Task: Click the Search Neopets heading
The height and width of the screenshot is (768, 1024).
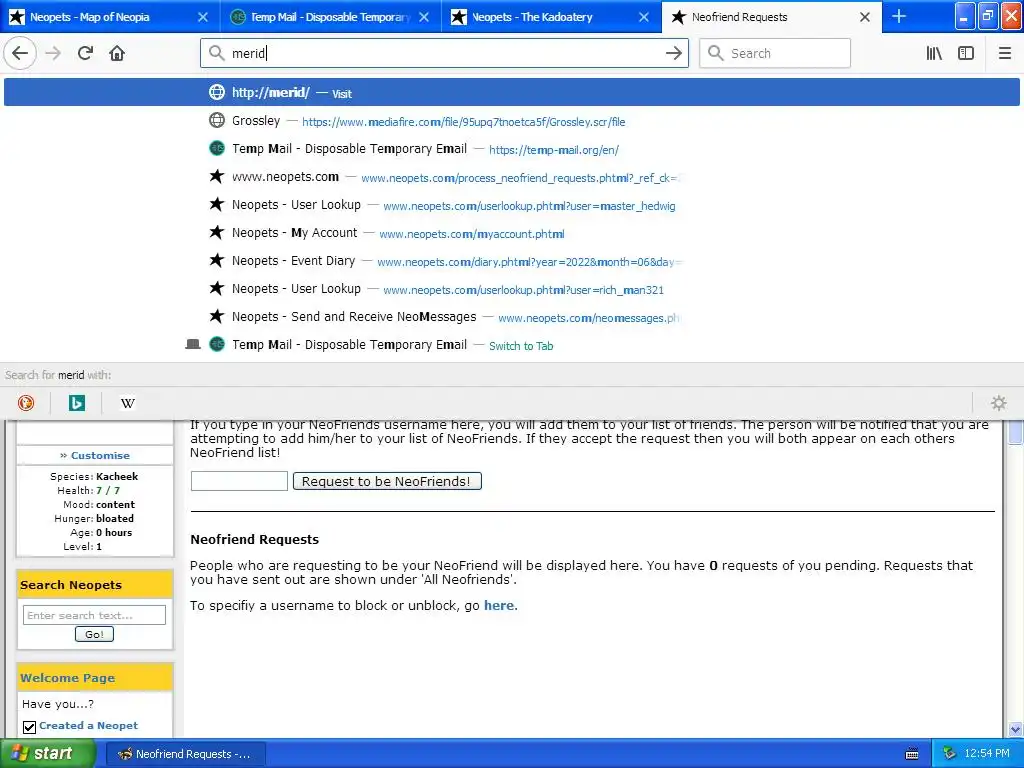Action: [x=71, y=584]
